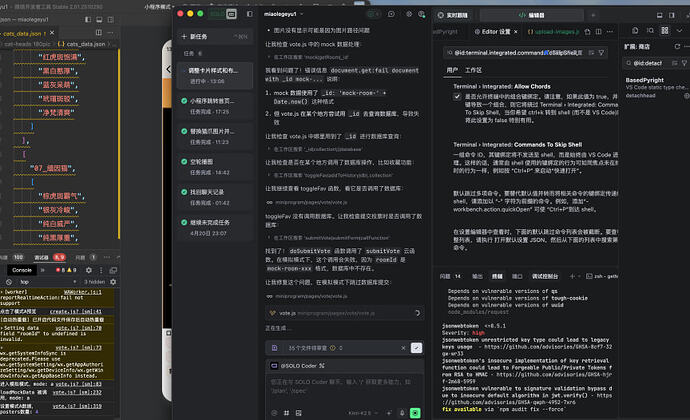The width and height of the screenshot is (690, 420).
Task: Expand more DevTools tabs chevron
Action: pos(43,270)
